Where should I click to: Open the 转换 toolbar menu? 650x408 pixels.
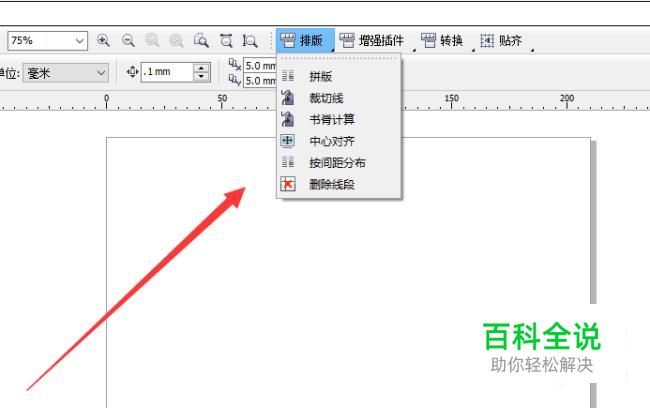[446, 40]
